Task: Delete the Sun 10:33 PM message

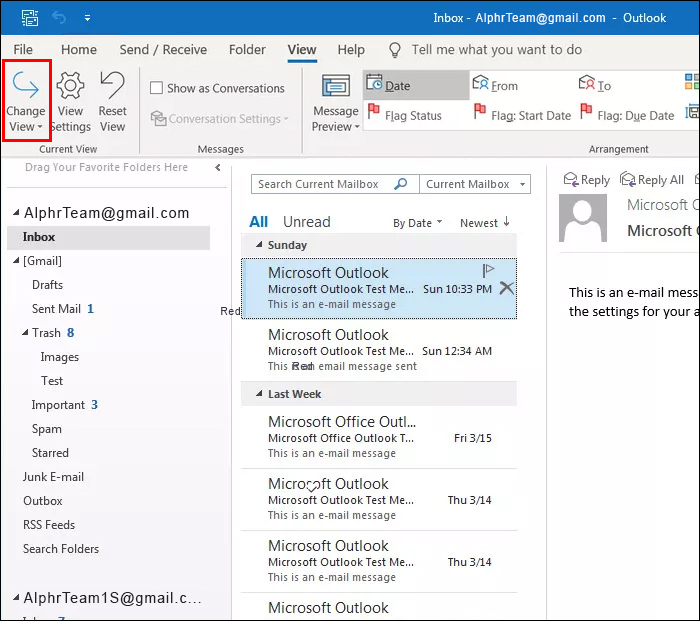Action: click(x=507, y=288)
